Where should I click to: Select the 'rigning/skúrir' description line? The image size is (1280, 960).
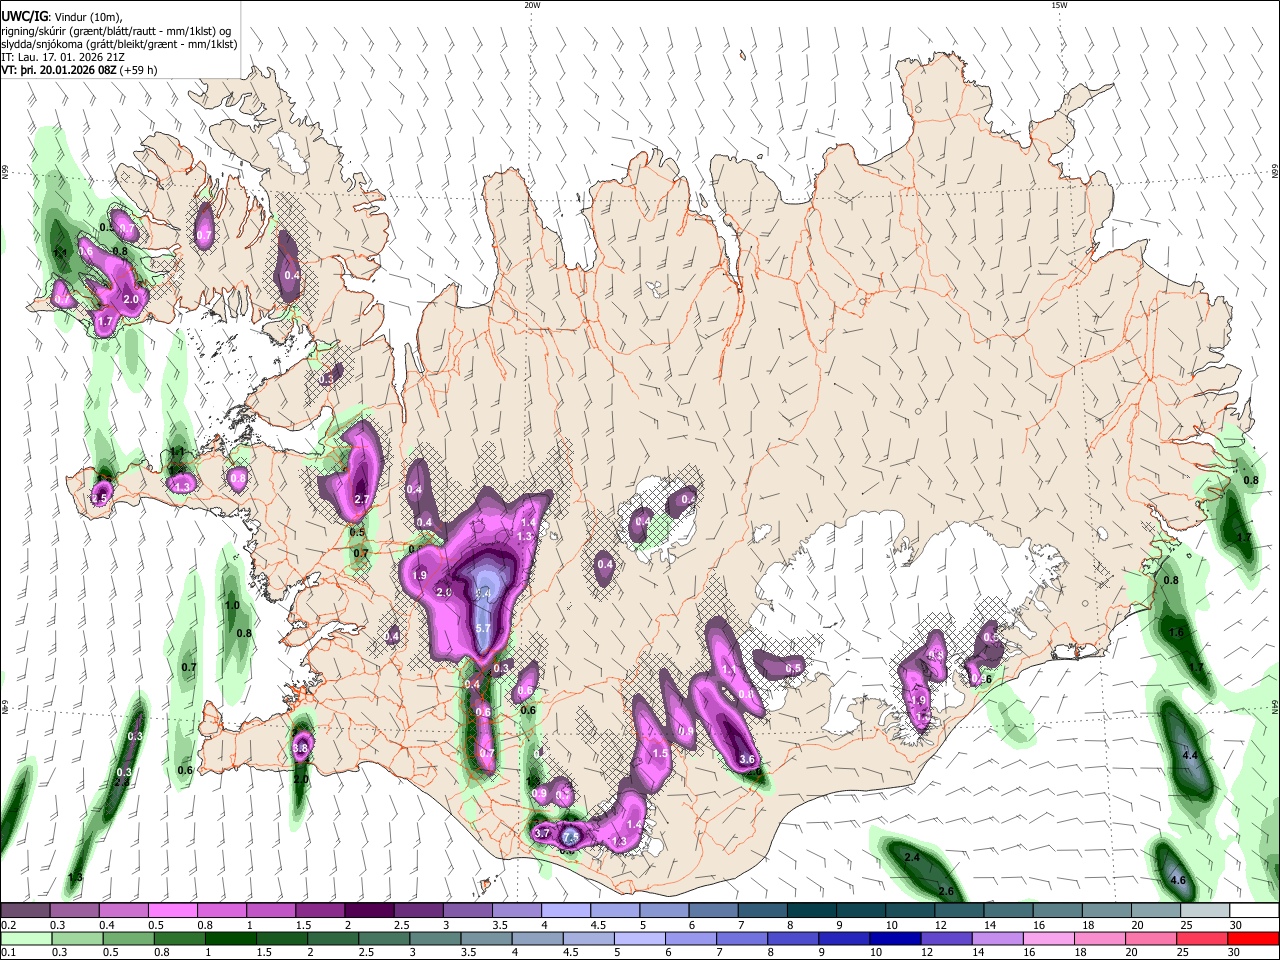click(117, 31)
